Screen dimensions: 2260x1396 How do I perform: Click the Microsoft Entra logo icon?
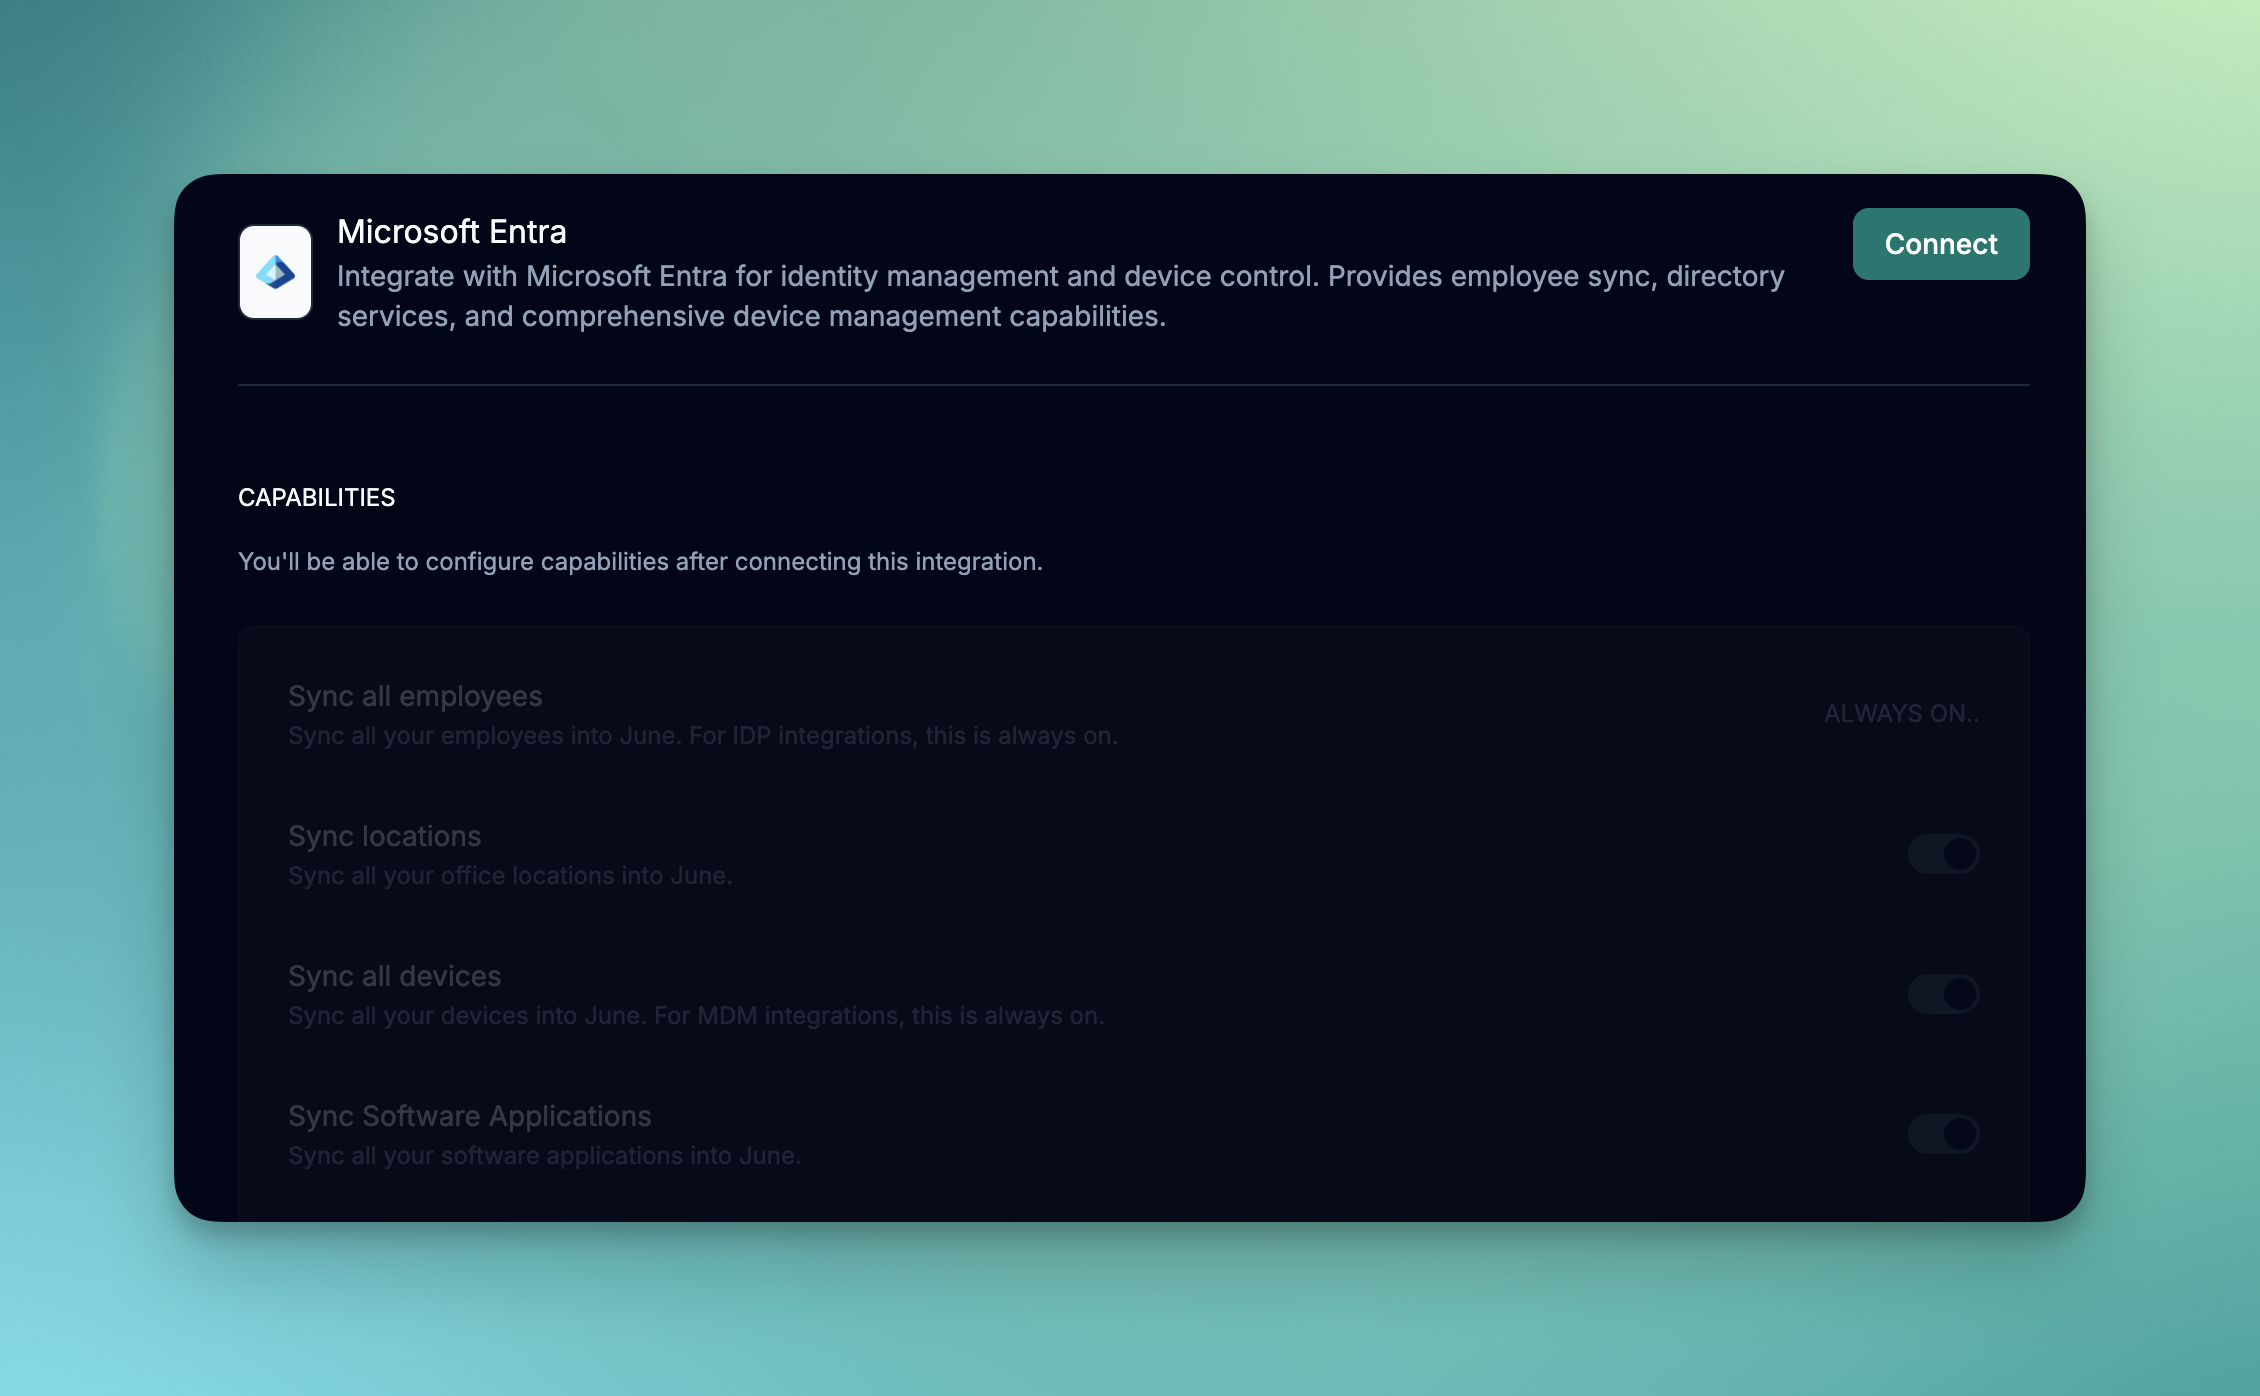point(275,272)
